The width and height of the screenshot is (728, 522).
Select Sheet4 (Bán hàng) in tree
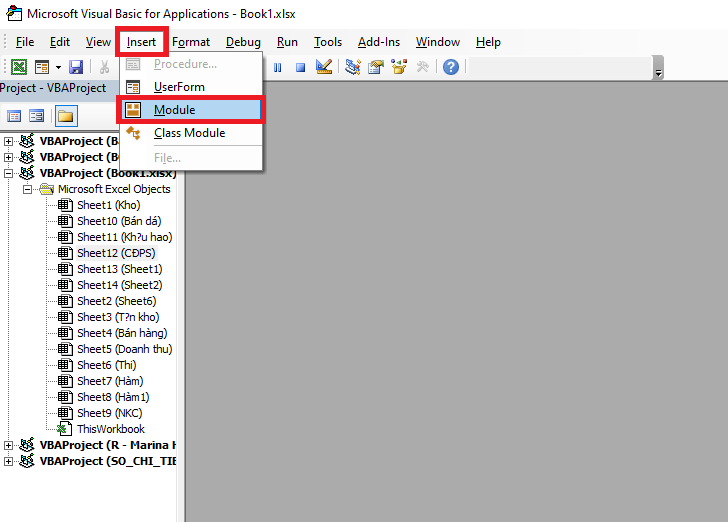click(x=122, y=333)
